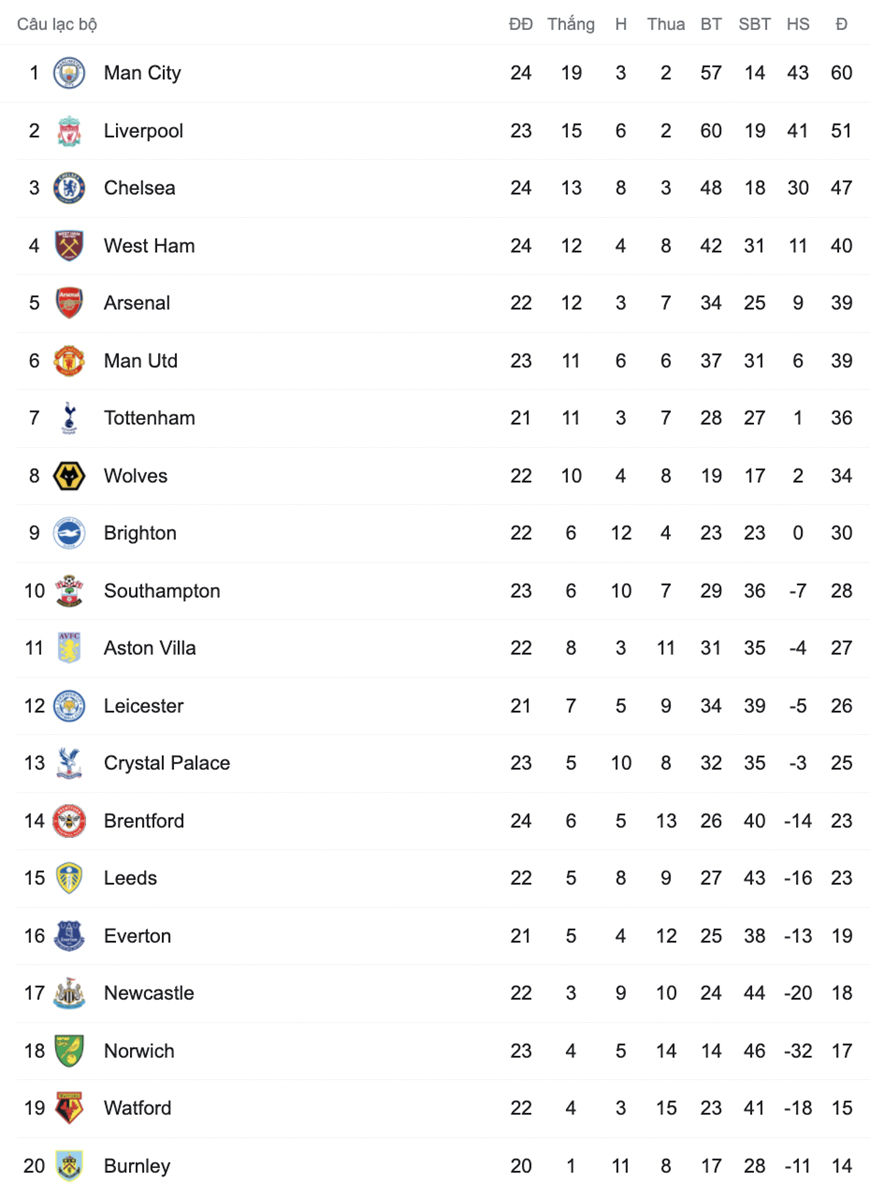Viewport: 870px width, 1197px height.
Task: Open the Crystal Palace team link
Action: point(166,763)
